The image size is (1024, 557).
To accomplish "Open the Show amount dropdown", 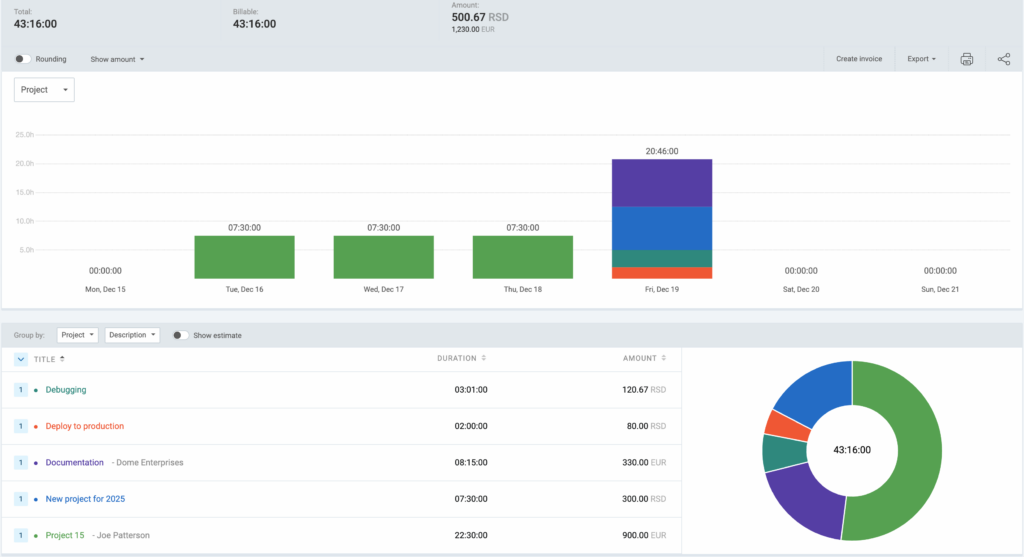I will click(x=117, y=59).
